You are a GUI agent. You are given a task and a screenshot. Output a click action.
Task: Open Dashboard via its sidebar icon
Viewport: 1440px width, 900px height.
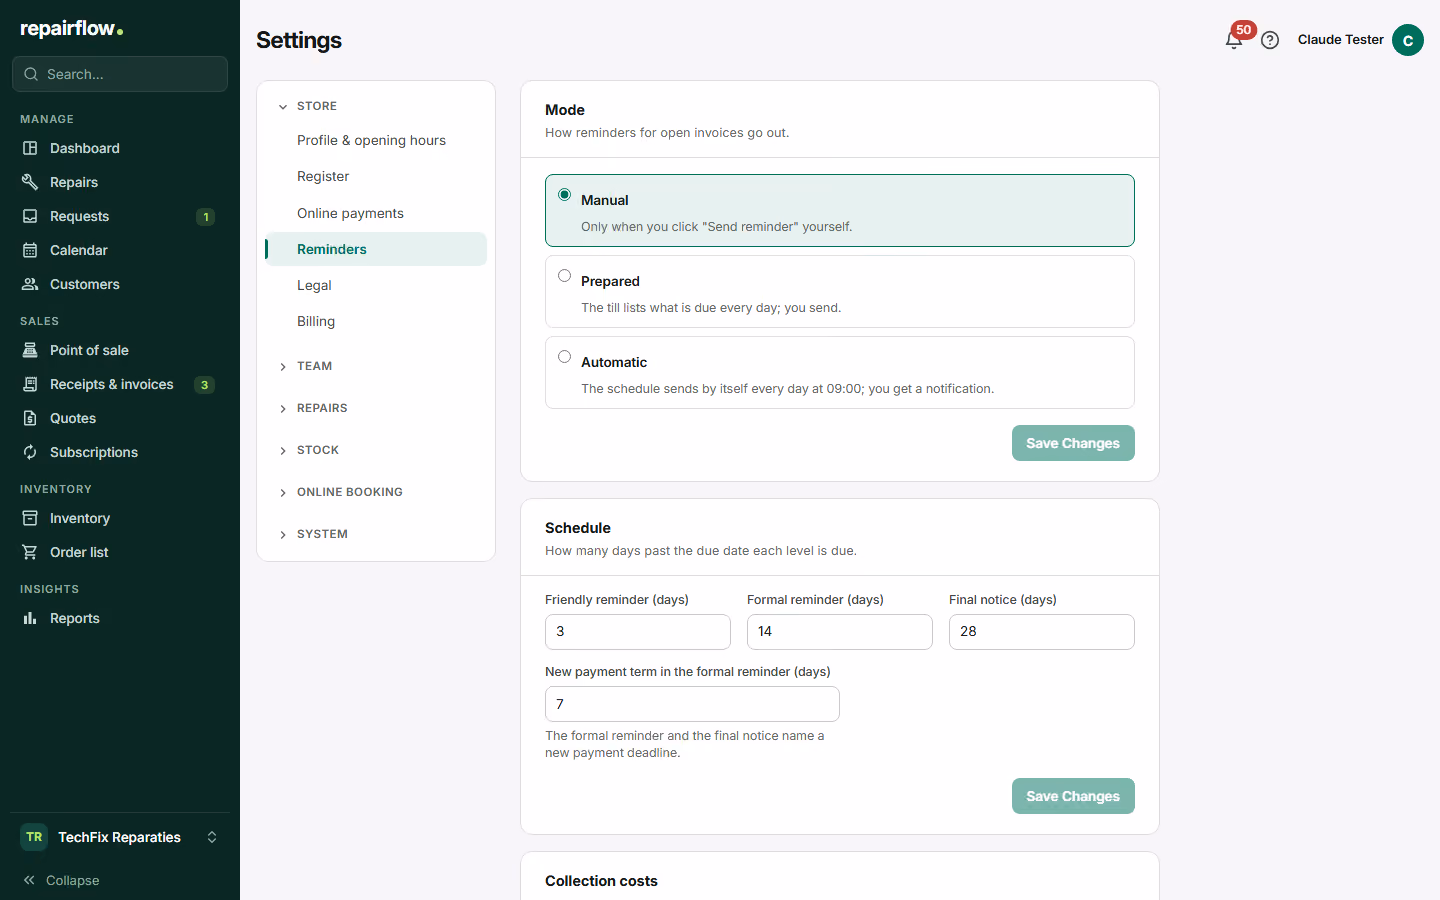pyautogui.click(x=30, y=148)
